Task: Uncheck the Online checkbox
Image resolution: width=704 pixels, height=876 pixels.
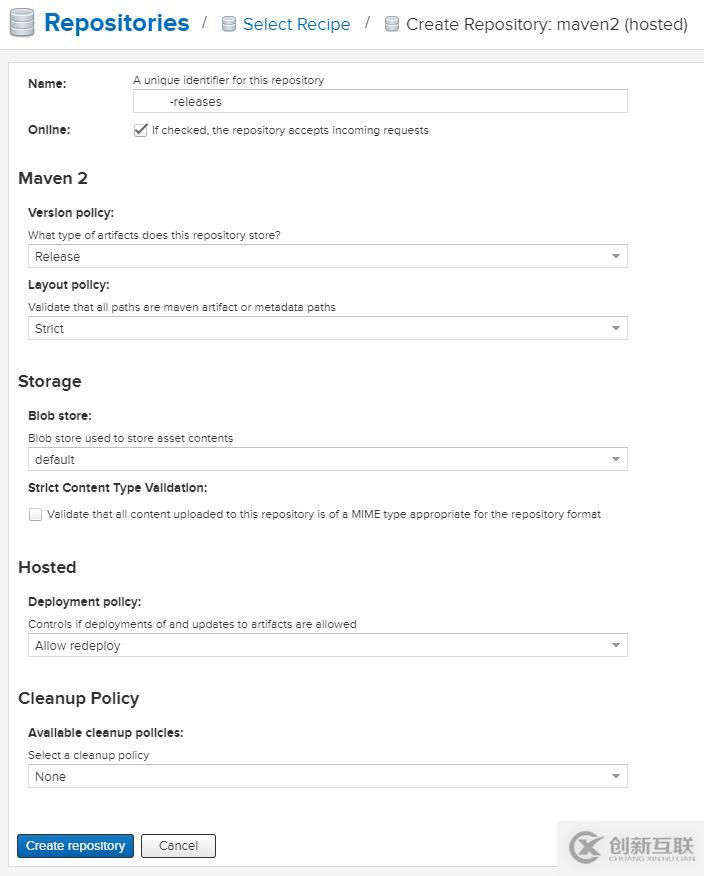Action: pyautogui.click(x=141, y=130)
